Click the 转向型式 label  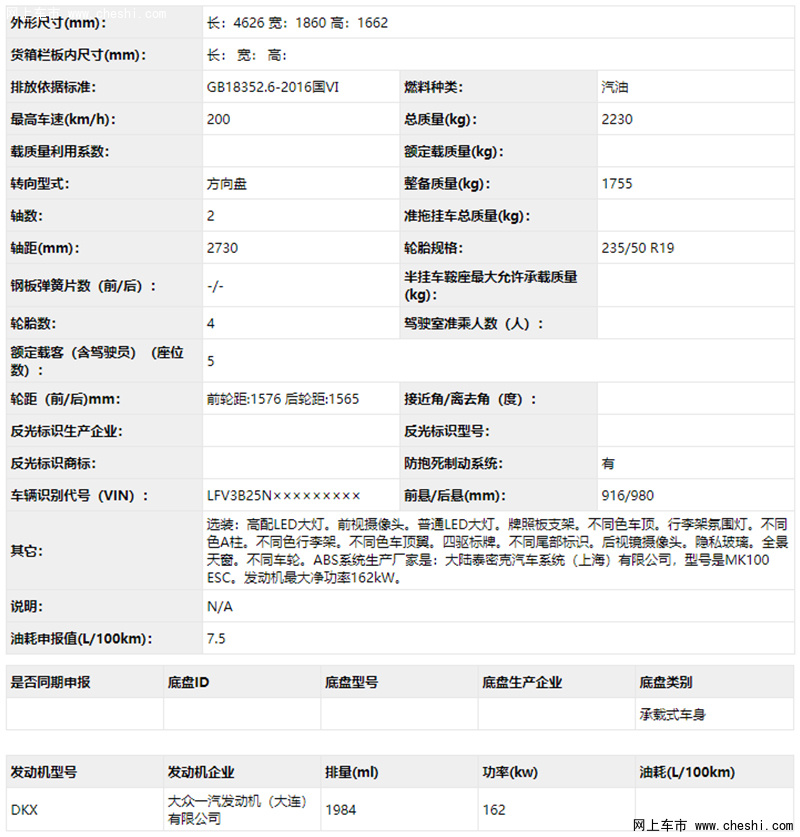point(39,184)
